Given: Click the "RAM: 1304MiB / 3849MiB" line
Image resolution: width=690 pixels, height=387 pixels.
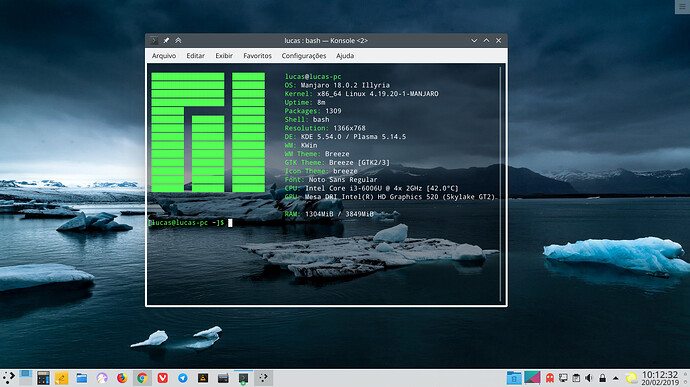Looking at the screenshot, I should (x=329, y=214).
